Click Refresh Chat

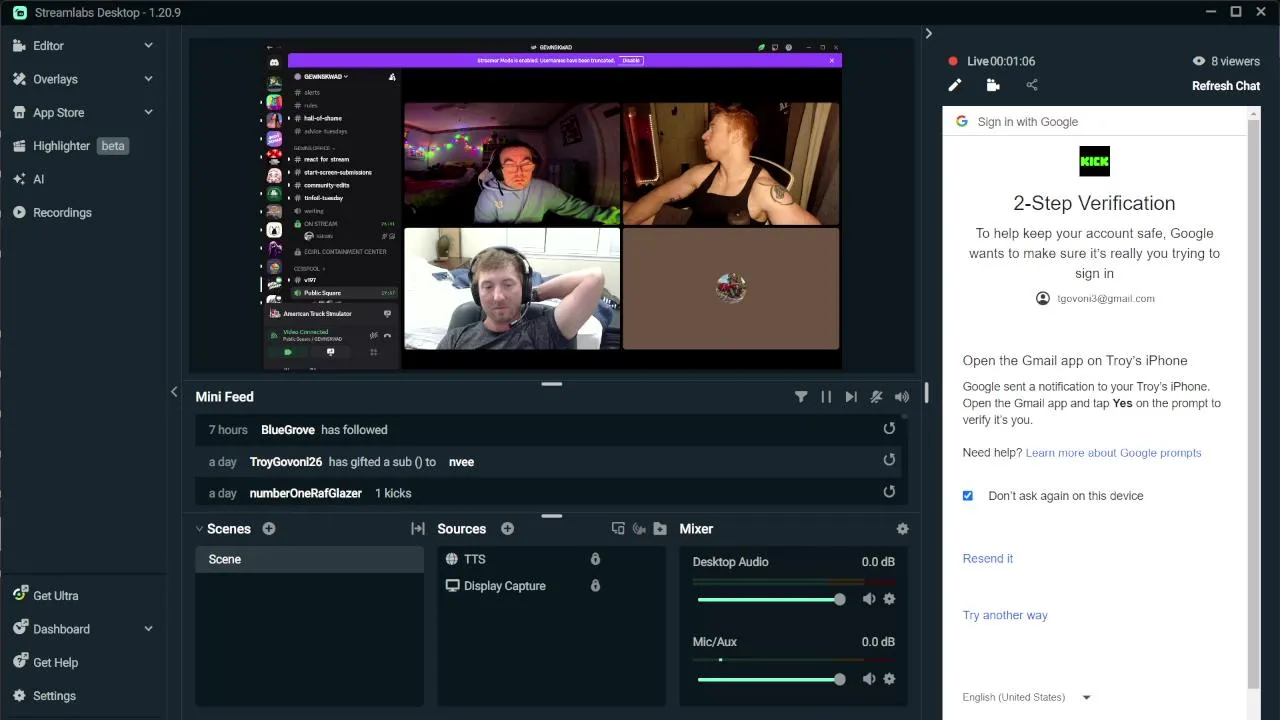pos(1226,86)
